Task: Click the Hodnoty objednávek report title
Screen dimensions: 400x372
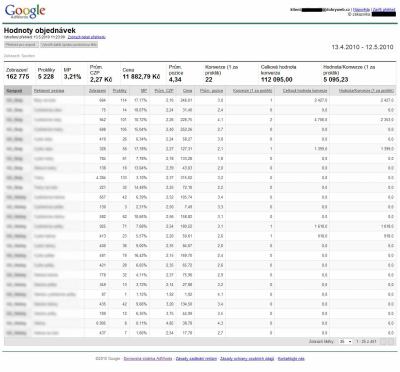Action: (x=40, y=30)
